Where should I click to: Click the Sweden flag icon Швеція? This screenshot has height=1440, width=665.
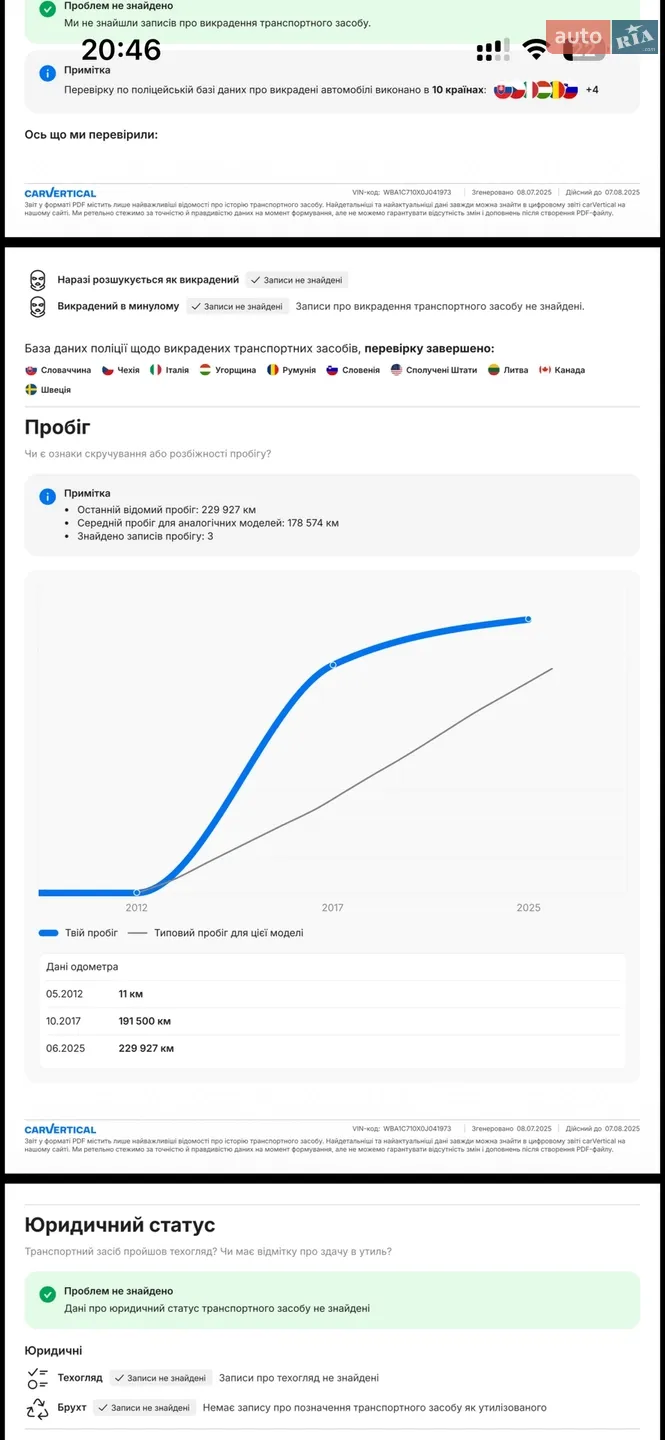point(31,390)
